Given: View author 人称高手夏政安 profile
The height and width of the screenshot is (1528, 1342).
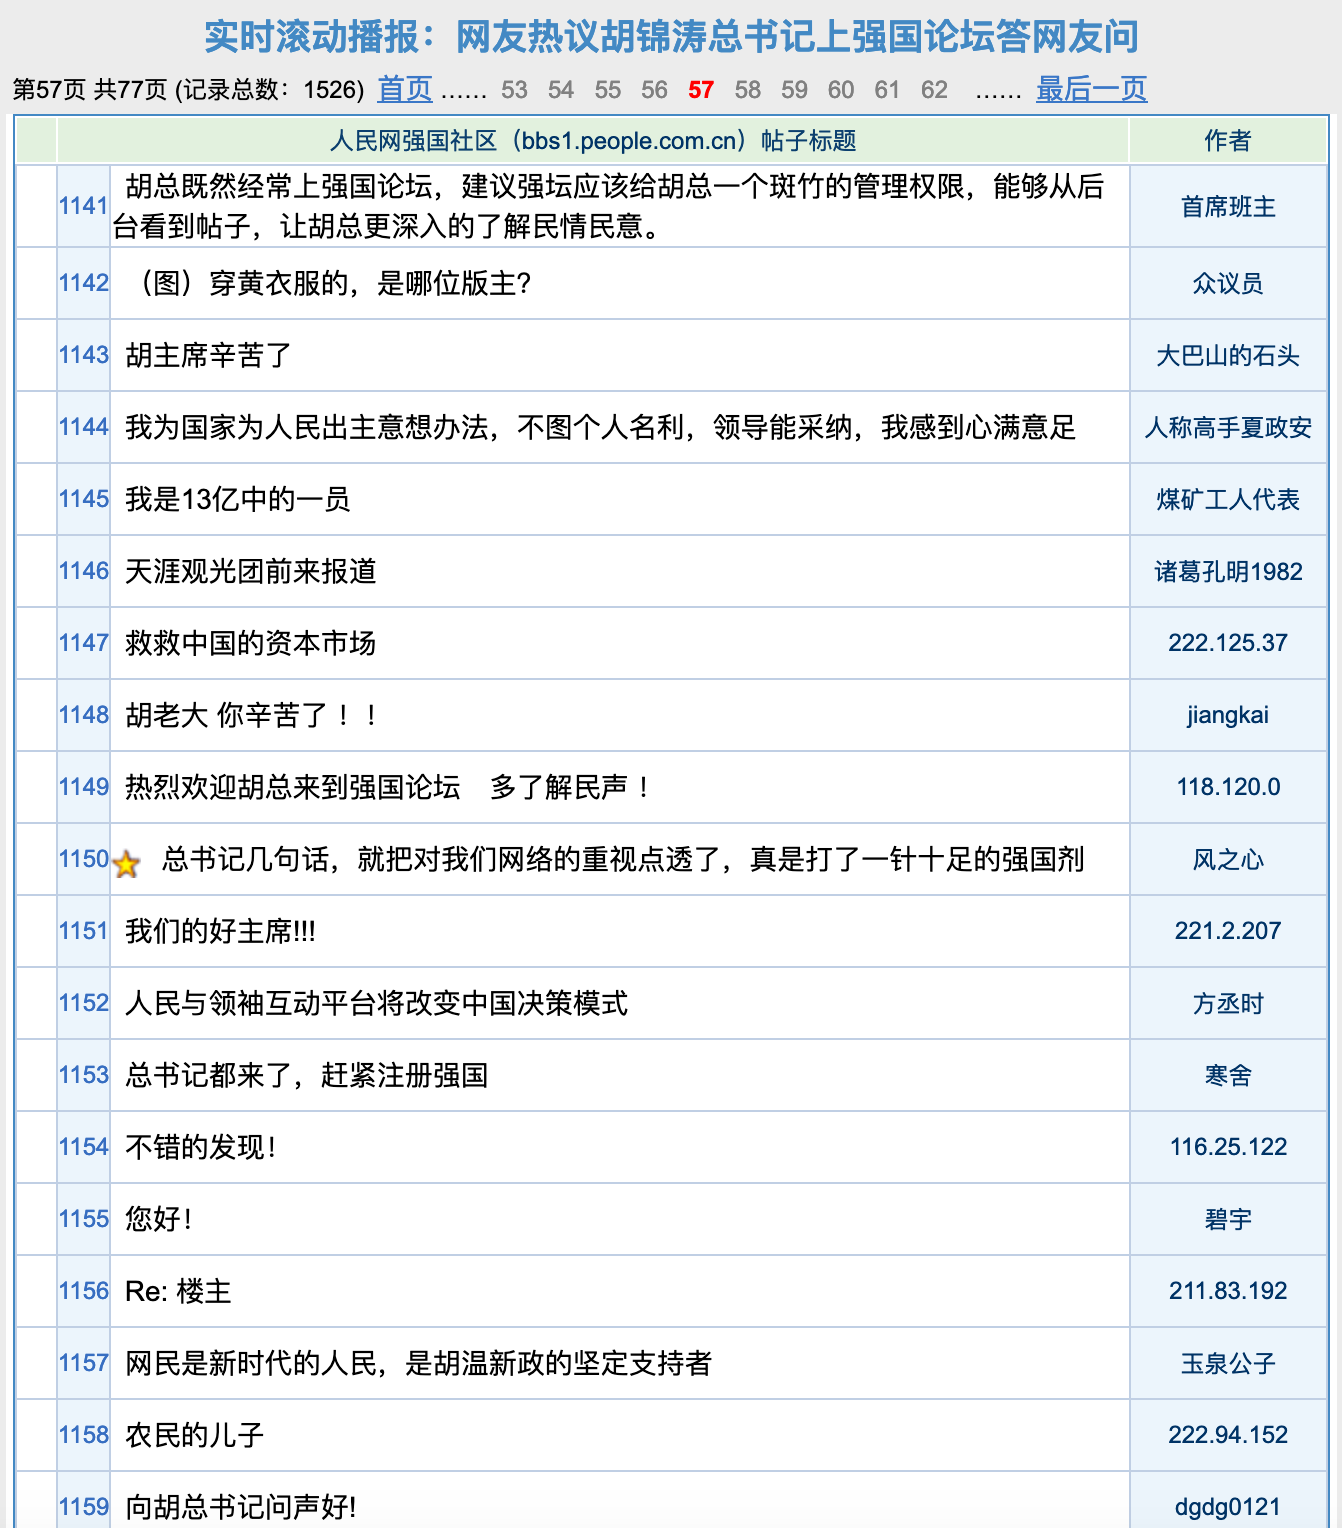Looking at the screenshot, I should pyautogui.click(x=1228, y=428).
